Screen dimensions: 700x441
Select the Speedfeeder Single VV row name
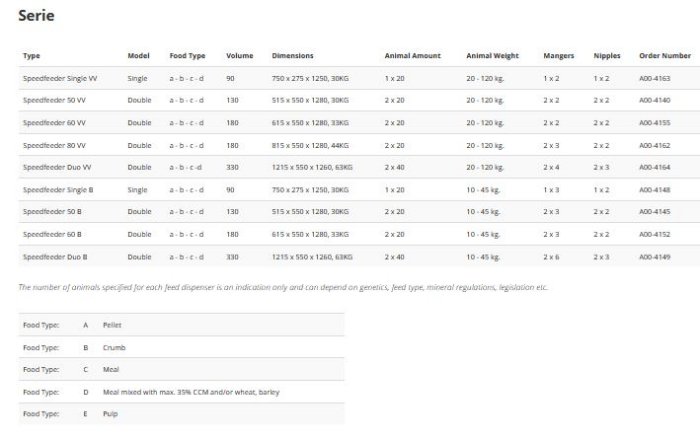[59, 78]
